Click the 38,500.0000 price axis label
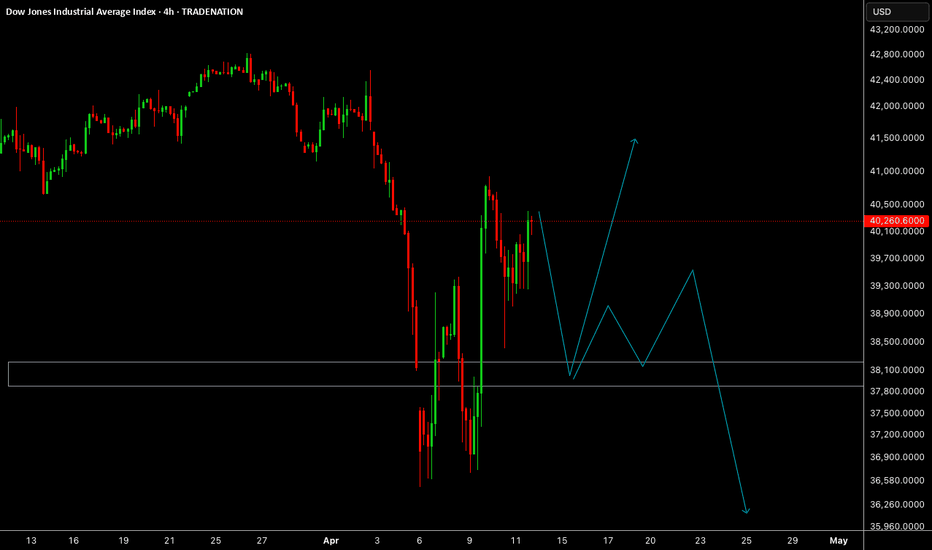 pyautogui.click(x=897, y=342)
